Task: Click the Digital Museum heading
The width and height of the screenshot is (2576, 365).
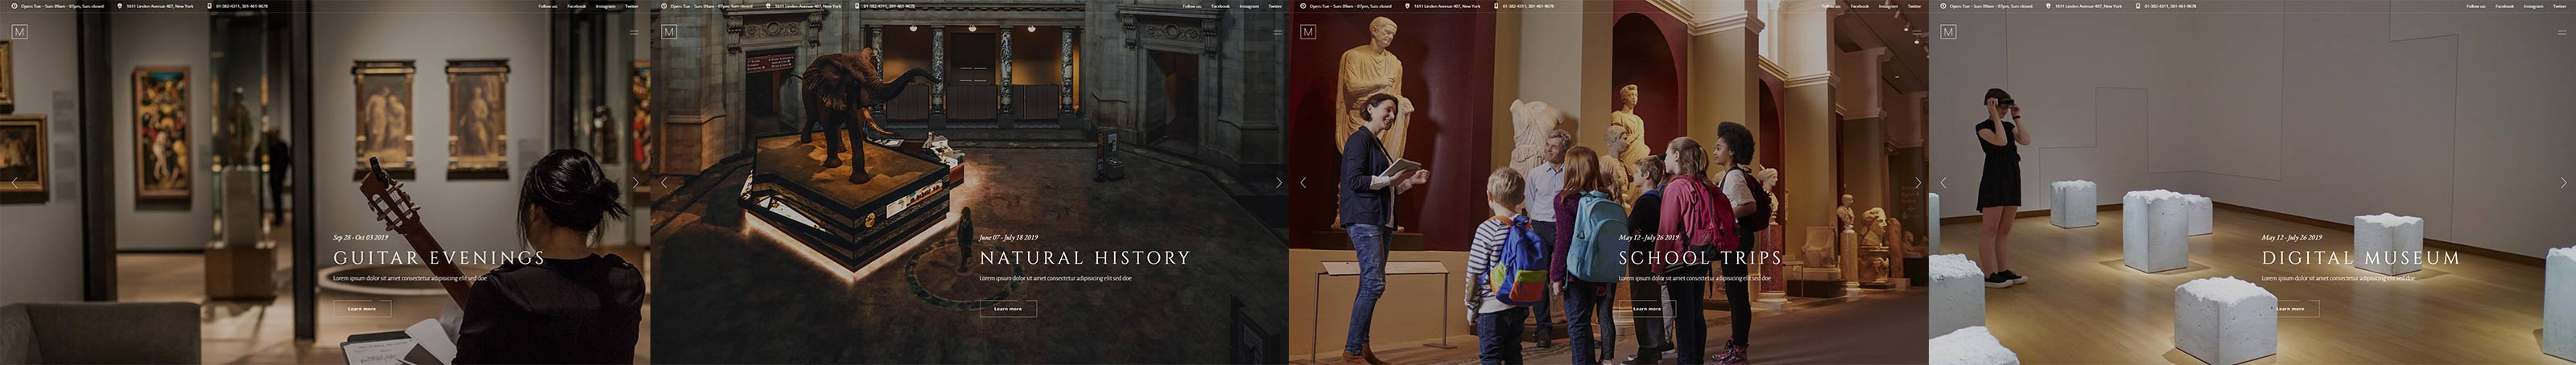Action: [x=2360, y=258]
